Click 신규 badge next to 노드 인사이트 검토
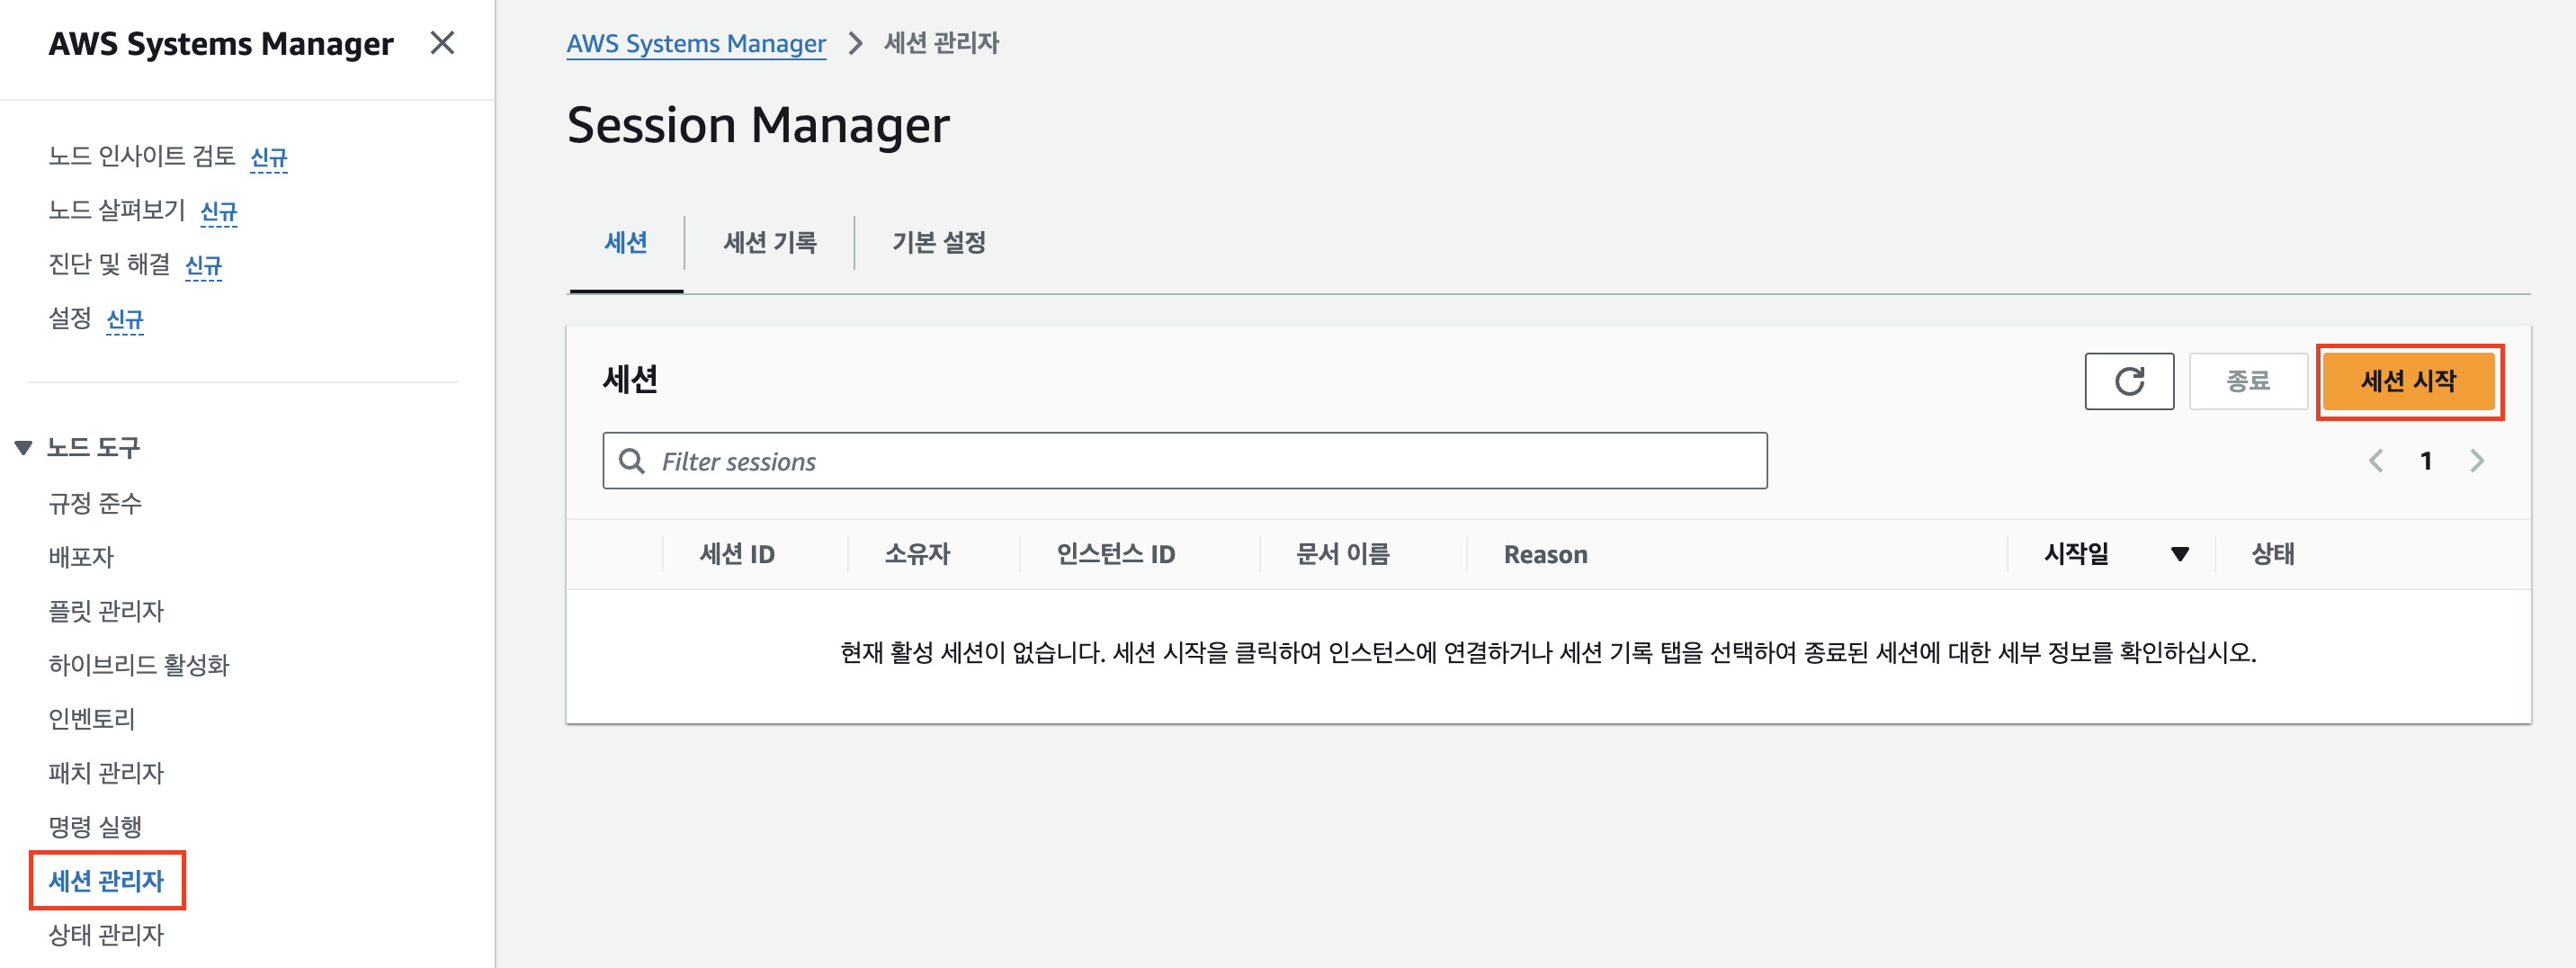 click(x=268, y=157)
